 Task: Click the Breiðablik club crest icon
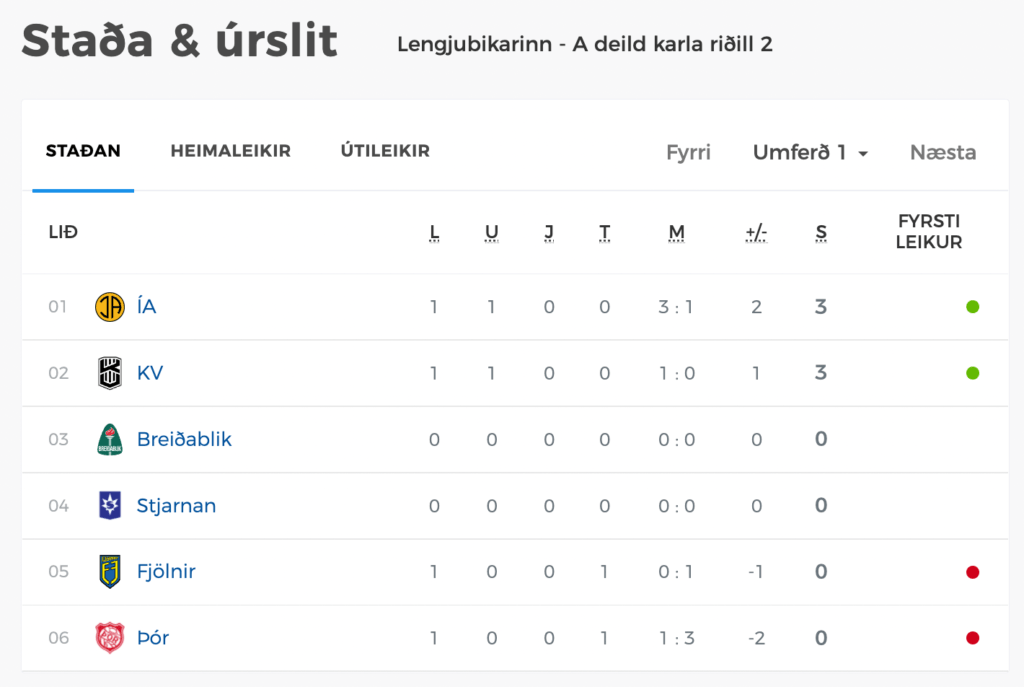[110, 439]
